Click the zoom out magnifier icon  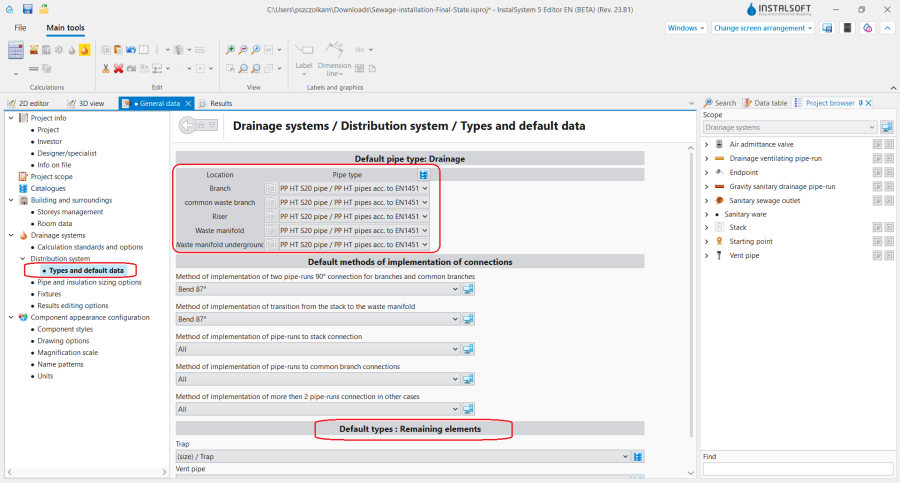tap(243, 50)
